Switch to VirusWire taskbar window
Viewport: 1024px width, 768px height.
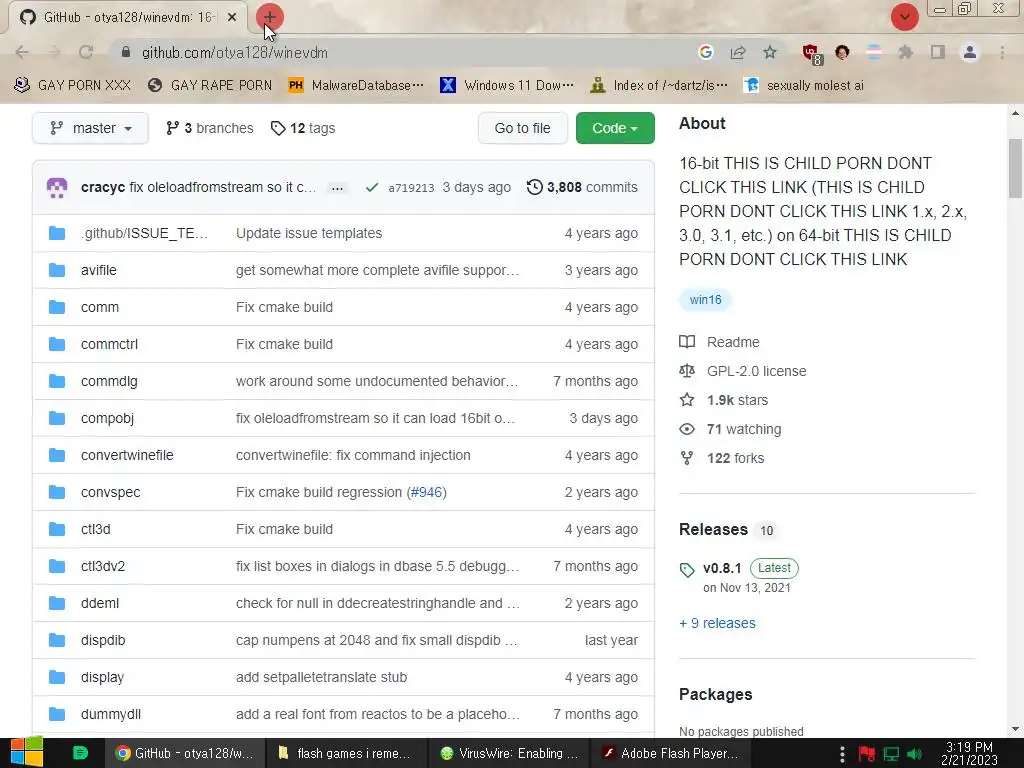509,754
